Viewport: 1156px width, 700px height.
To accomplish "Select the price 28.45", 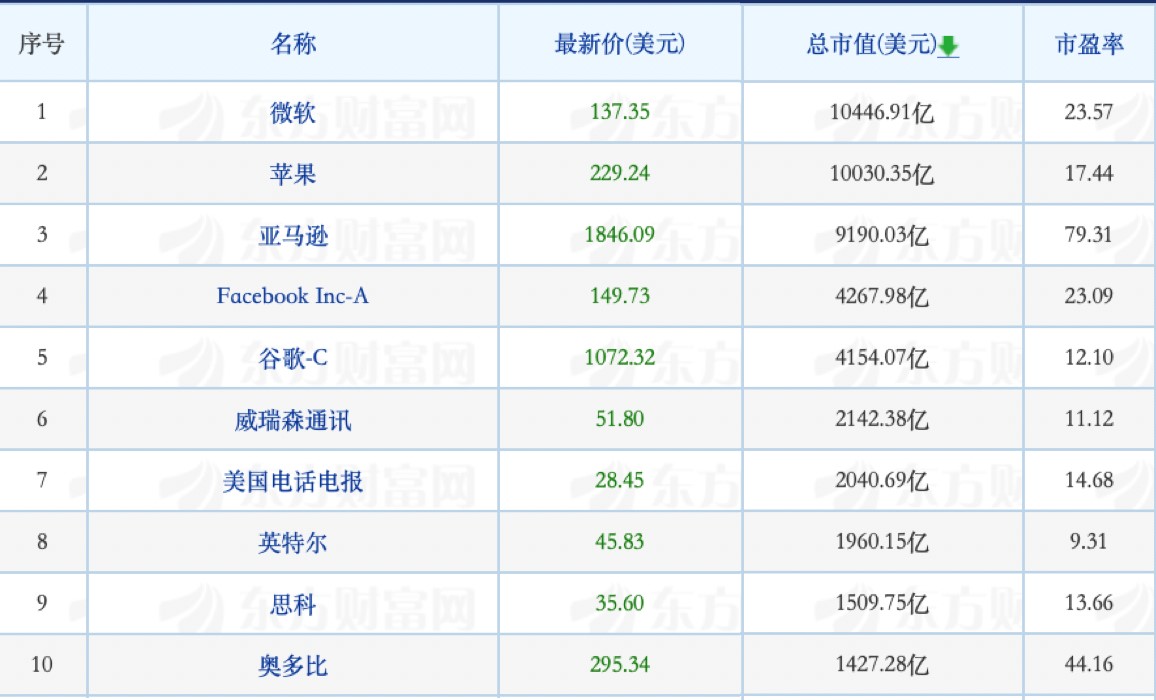I will point(619,480).
